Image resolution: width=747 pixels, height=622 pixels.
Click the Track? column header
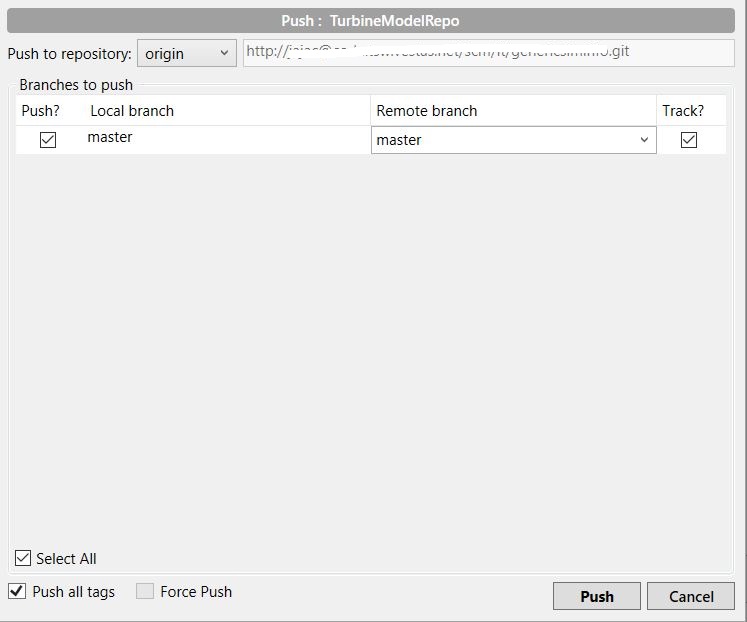[683, 111]
